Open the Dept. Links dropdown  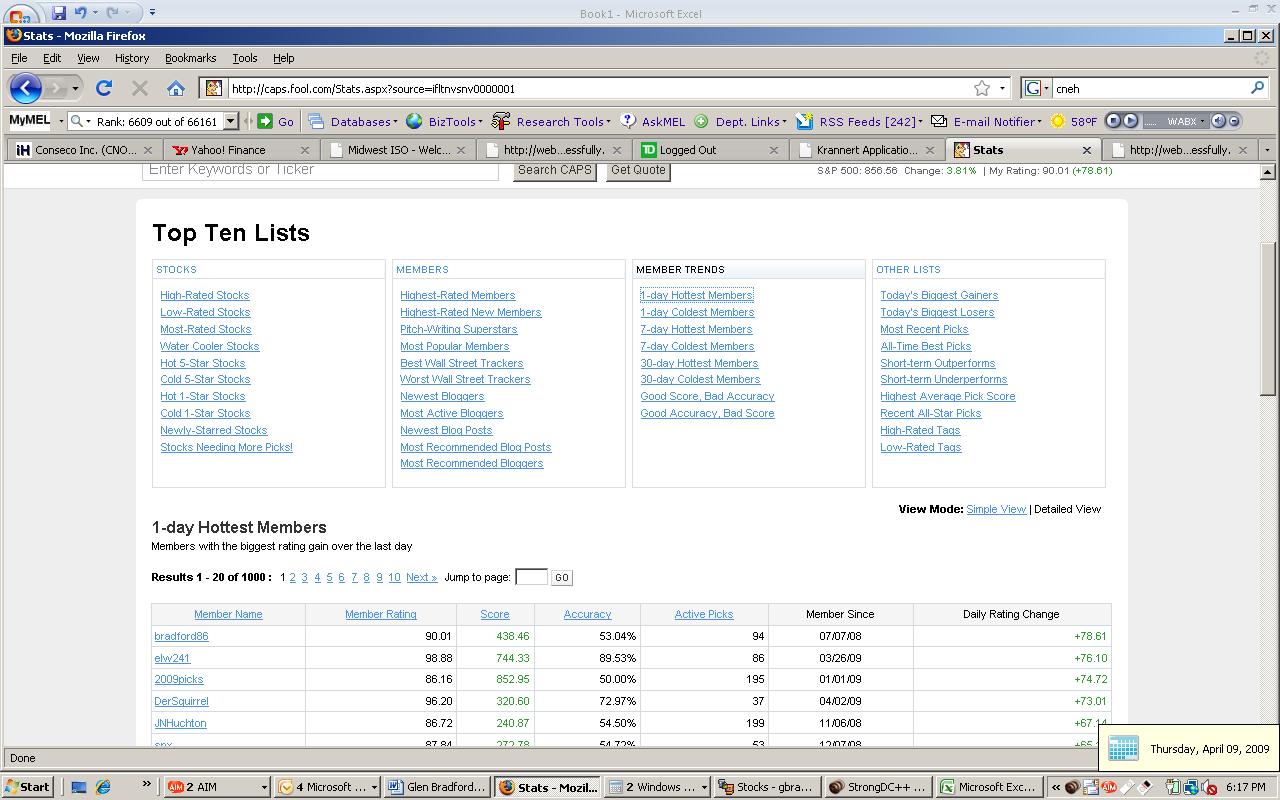(x=740, y=121)
